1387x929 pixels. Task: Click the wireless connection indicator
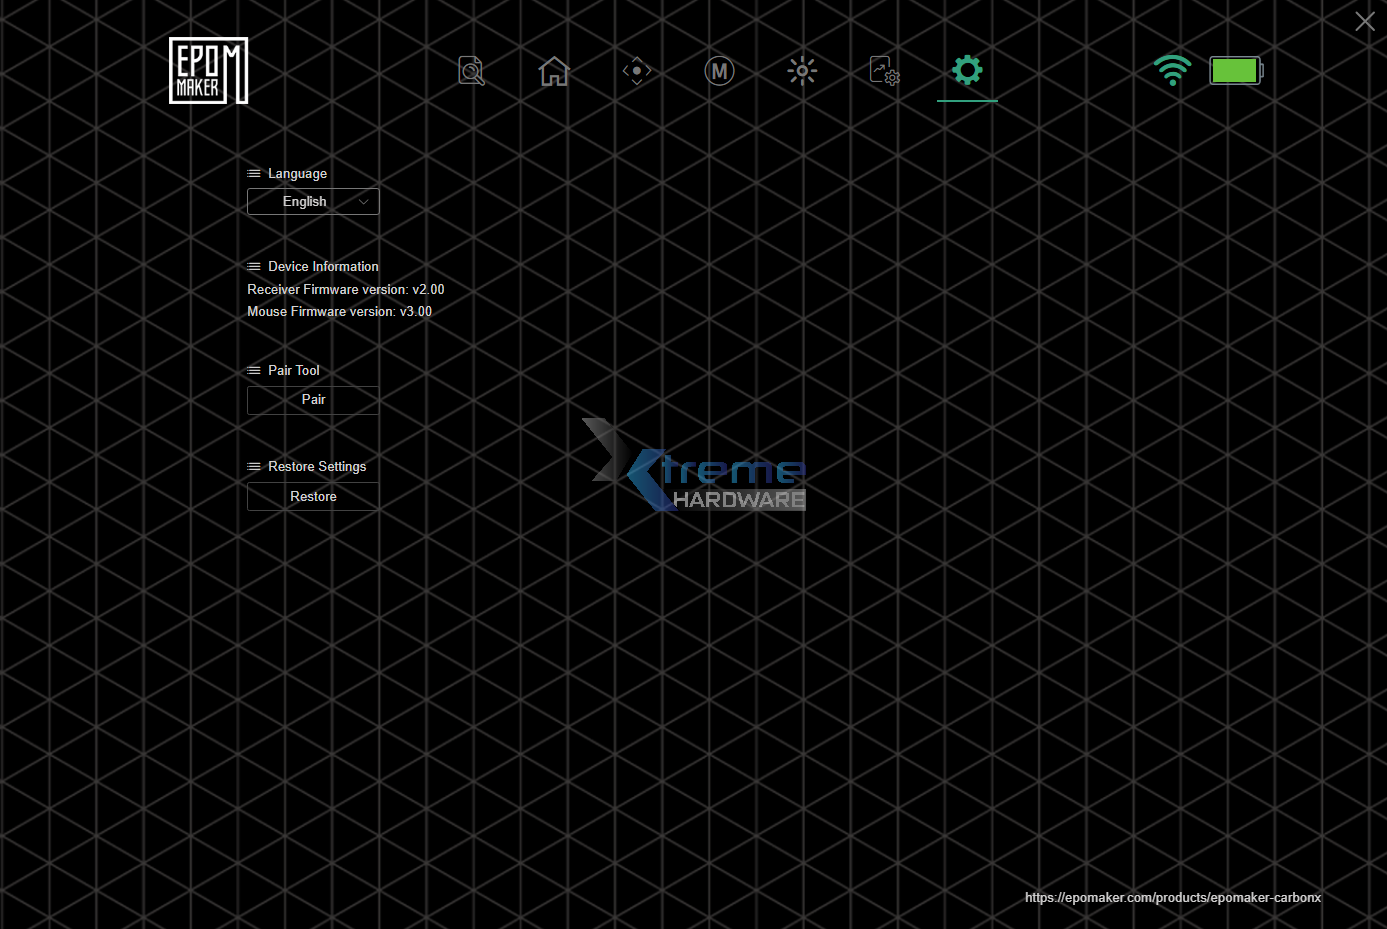[x=1172, y=71]
